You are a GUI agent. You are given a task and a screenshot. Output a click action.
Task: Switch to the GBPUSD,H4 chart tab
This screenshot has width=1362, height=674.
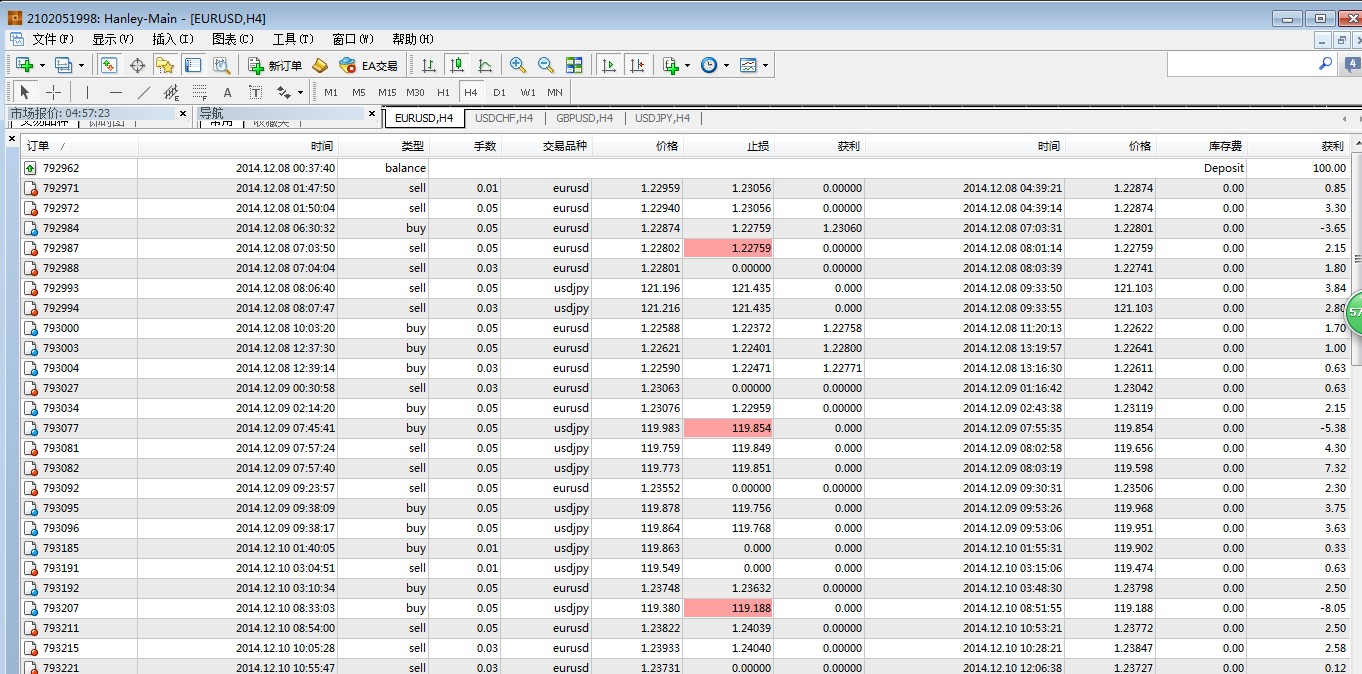coord(585,118)
